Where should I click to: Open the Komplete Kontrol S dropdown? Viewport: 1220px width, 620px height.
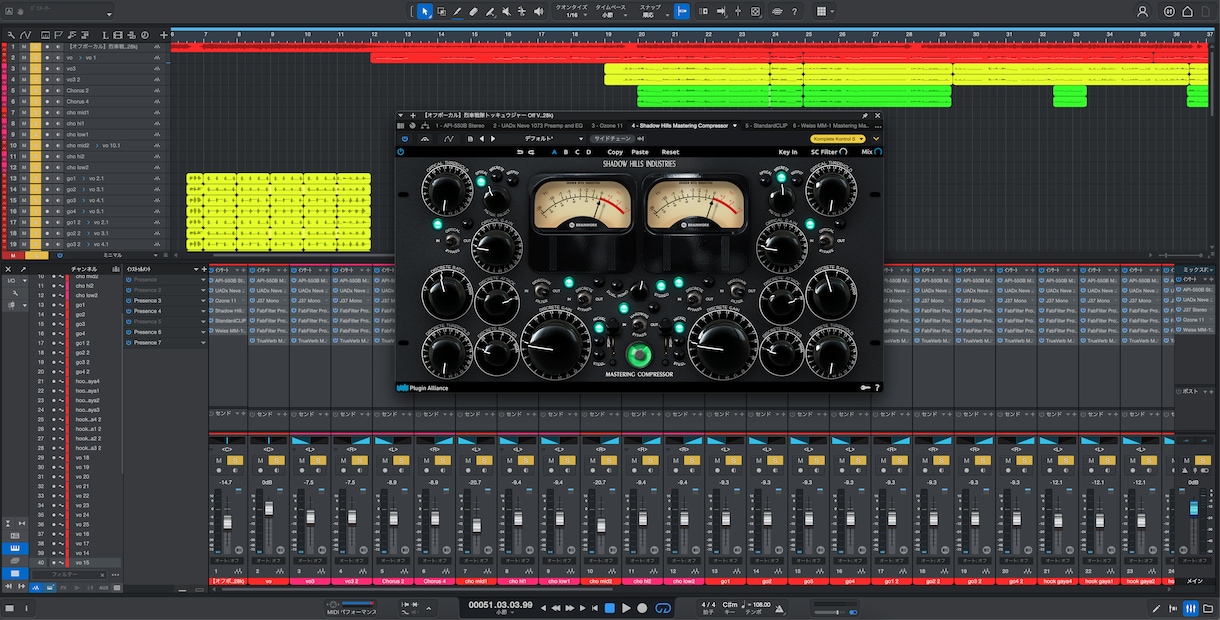click(x=838, y=139)
